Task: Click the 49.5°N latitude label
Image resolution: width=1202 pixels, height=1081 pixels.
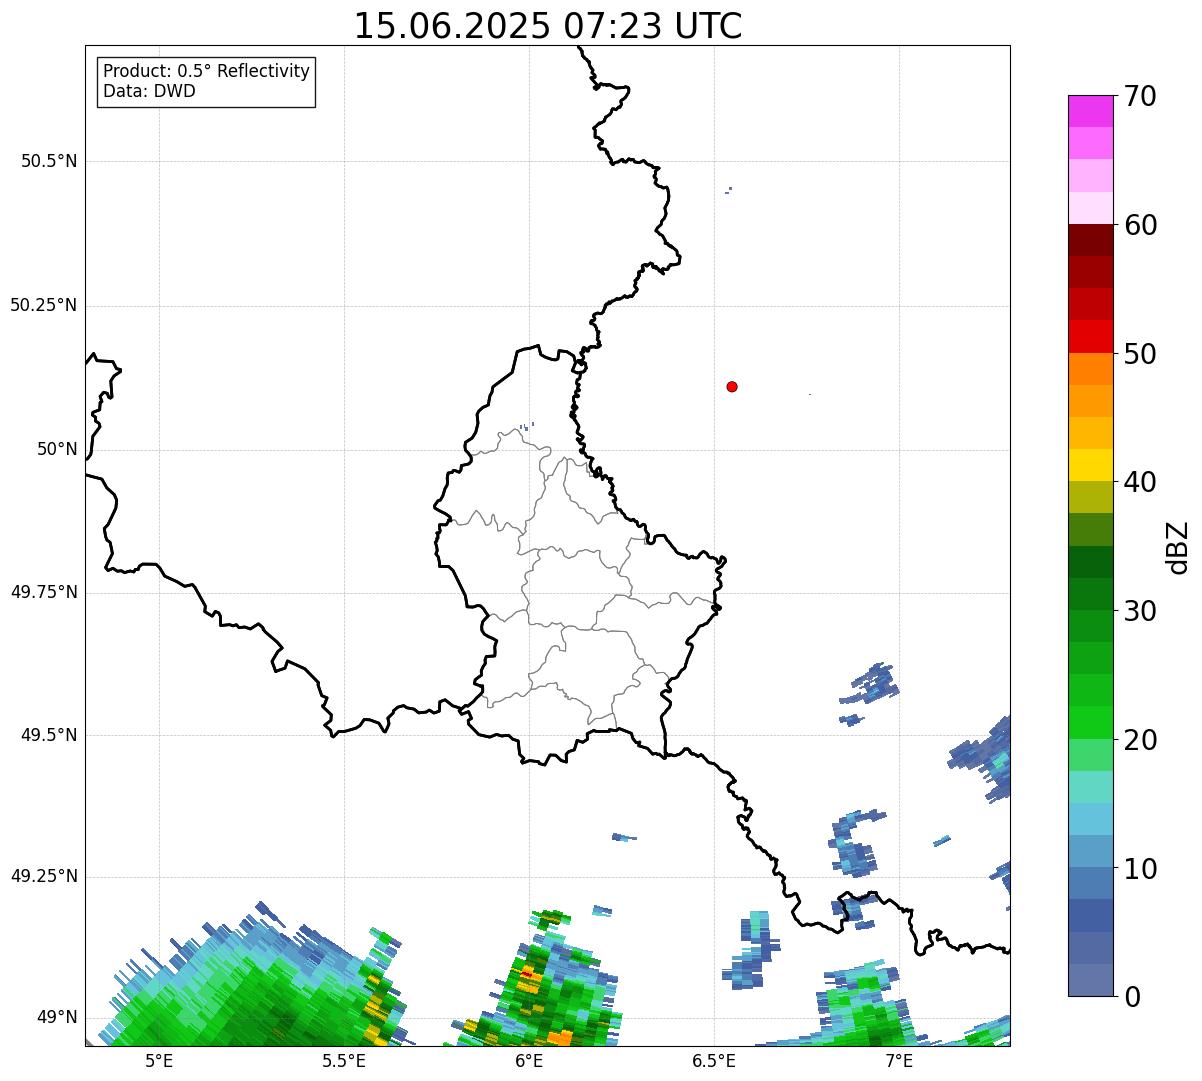Action: tap(49, 735)
